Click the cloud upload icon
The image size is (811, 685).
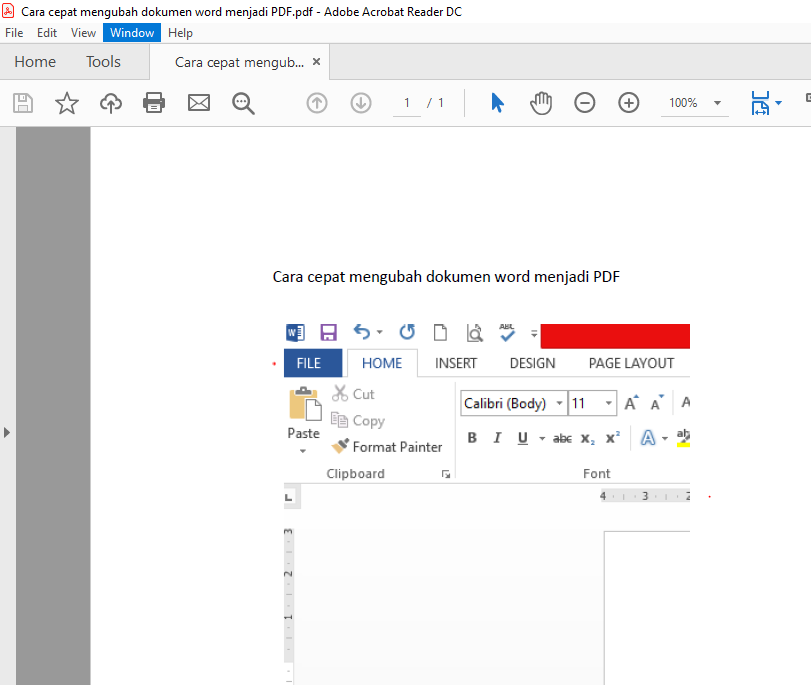tap(111, 103)
